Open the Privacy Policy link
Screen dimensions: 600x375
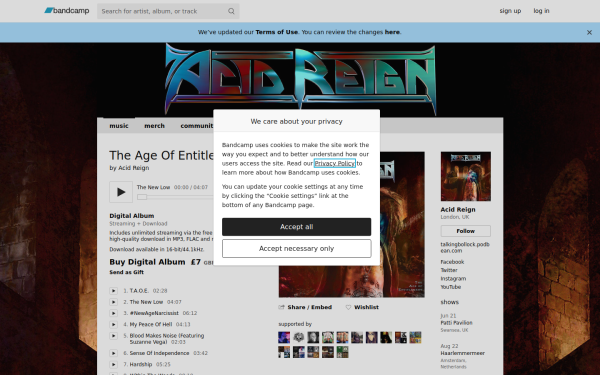coord(335,163)
